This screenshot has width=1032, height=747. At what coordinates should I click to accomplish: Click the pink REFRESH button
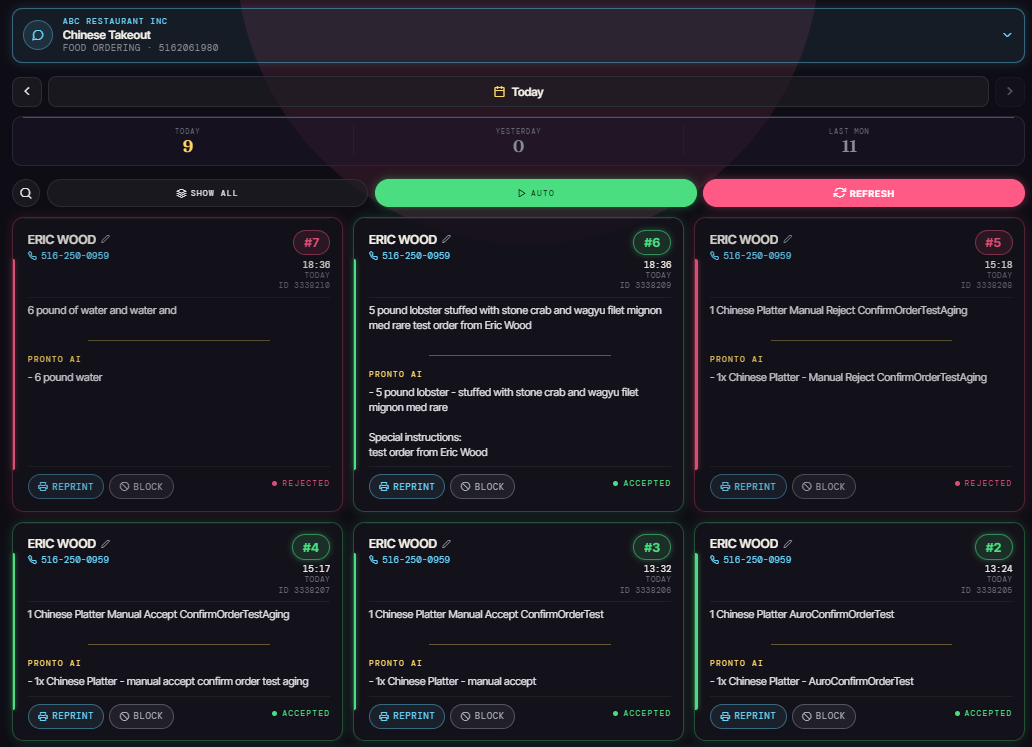click(864, 193)
